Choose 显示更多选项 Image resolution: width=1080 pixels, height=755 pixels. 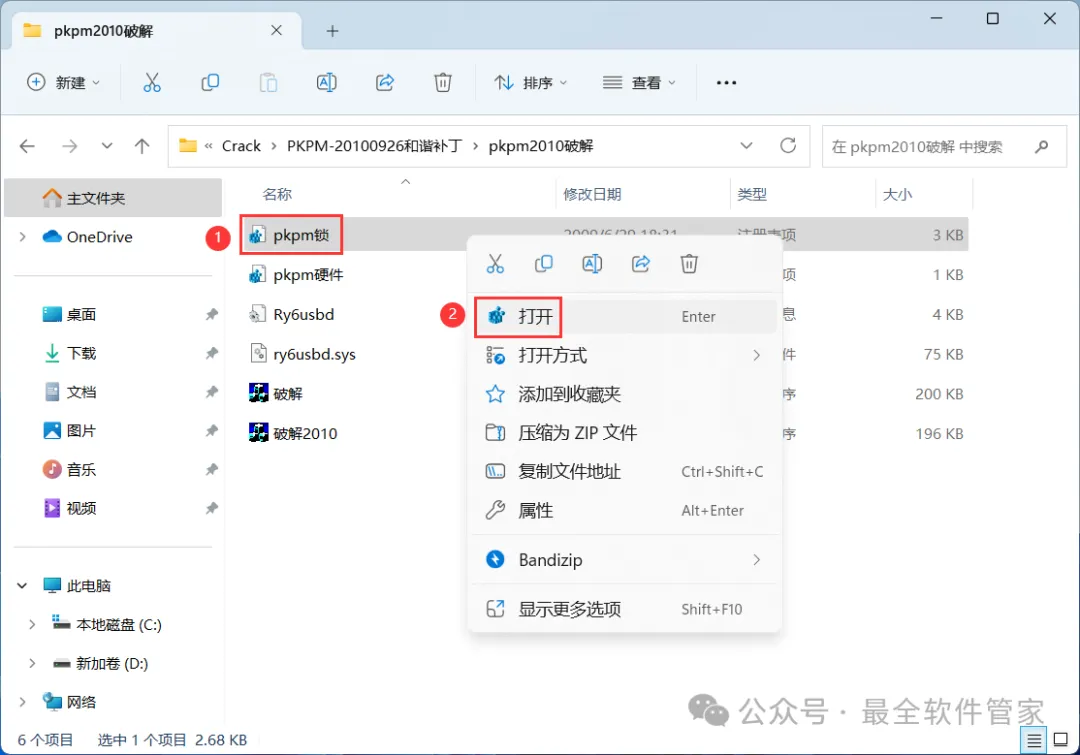624,609
